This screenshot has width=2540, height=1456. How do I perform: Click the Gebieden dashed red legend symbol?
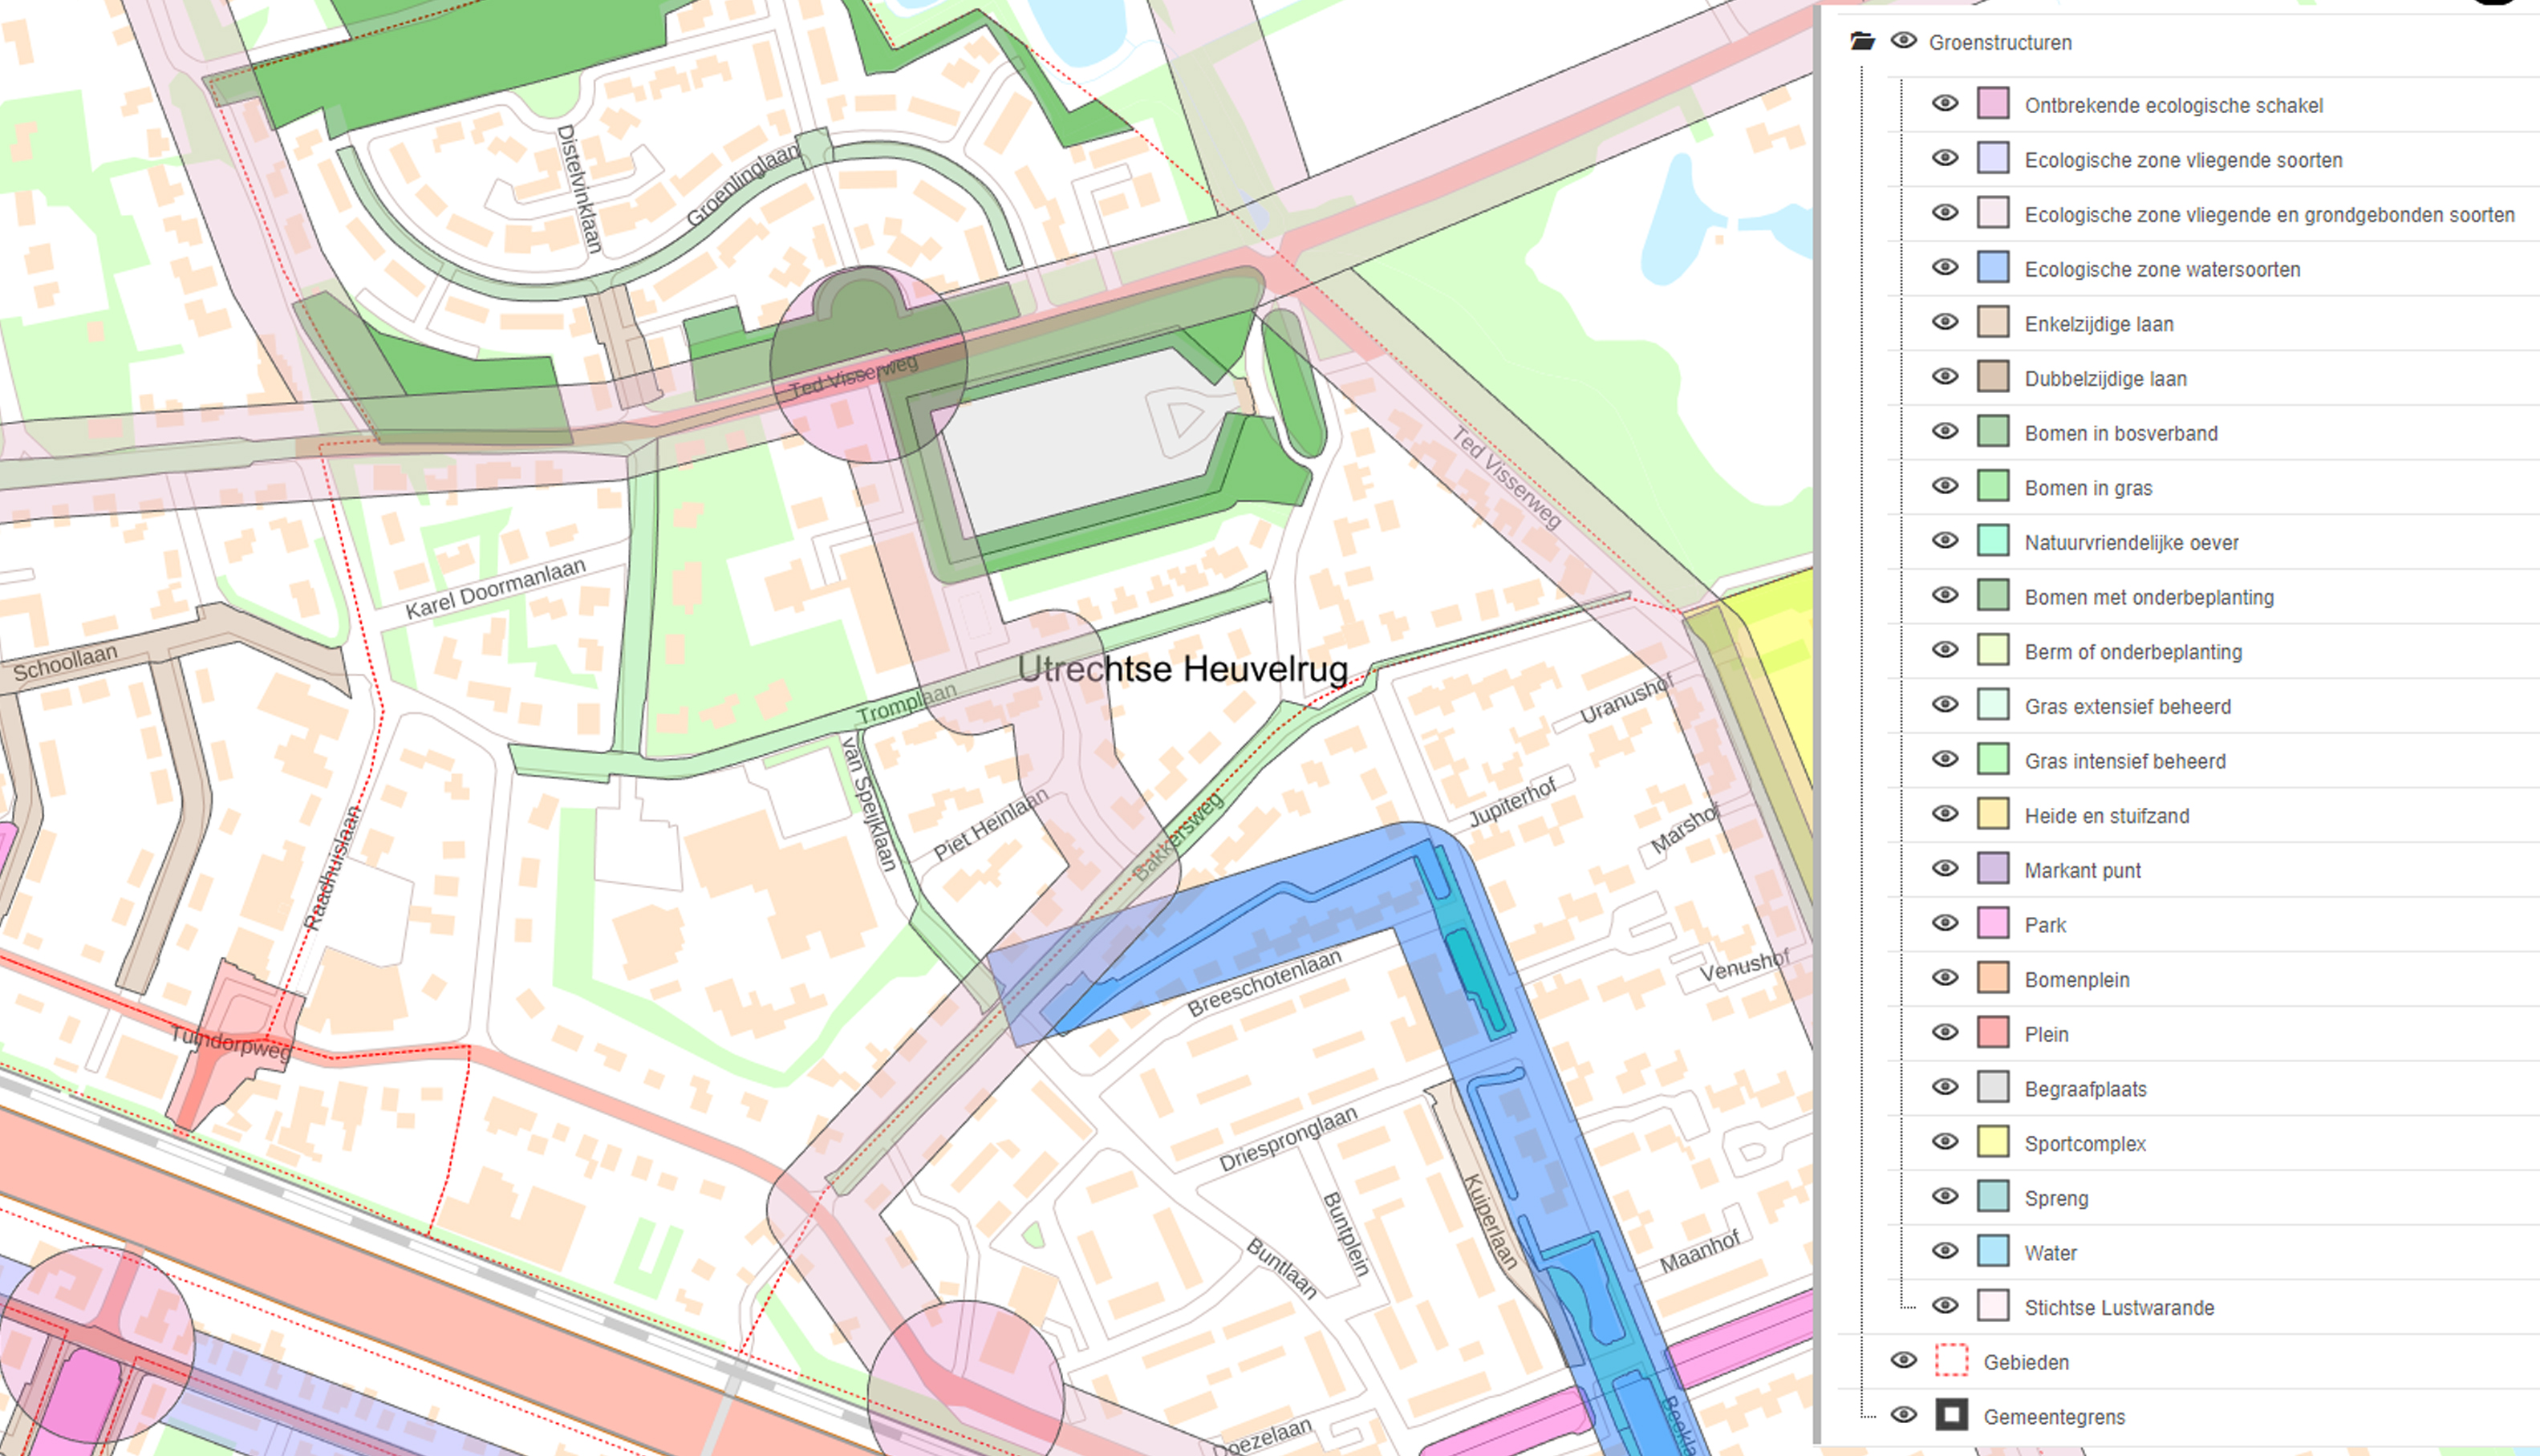coord(1951,1361)
